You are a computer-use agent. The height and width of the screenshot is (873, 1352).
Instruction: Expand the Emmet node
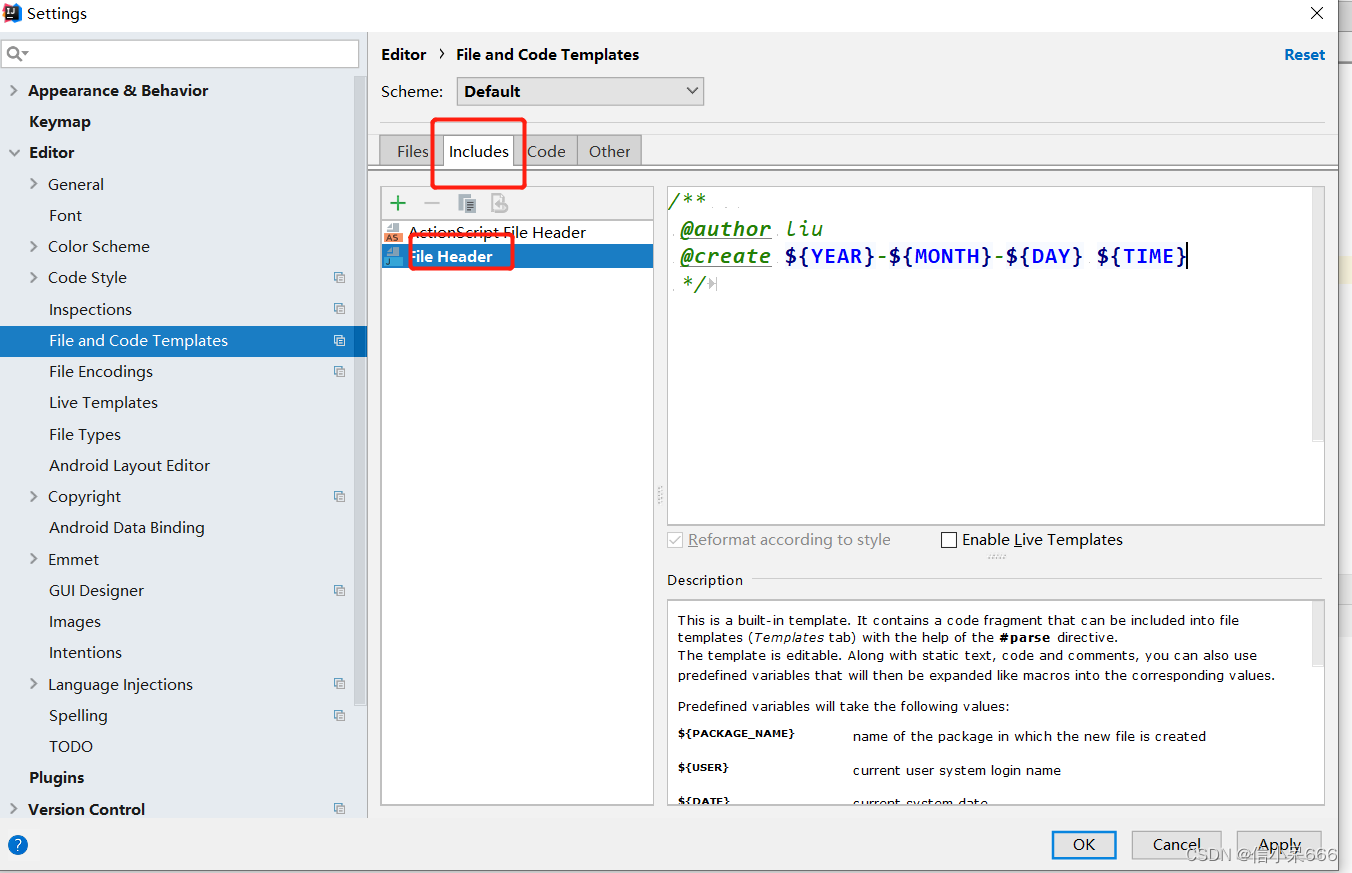point(34,559)
